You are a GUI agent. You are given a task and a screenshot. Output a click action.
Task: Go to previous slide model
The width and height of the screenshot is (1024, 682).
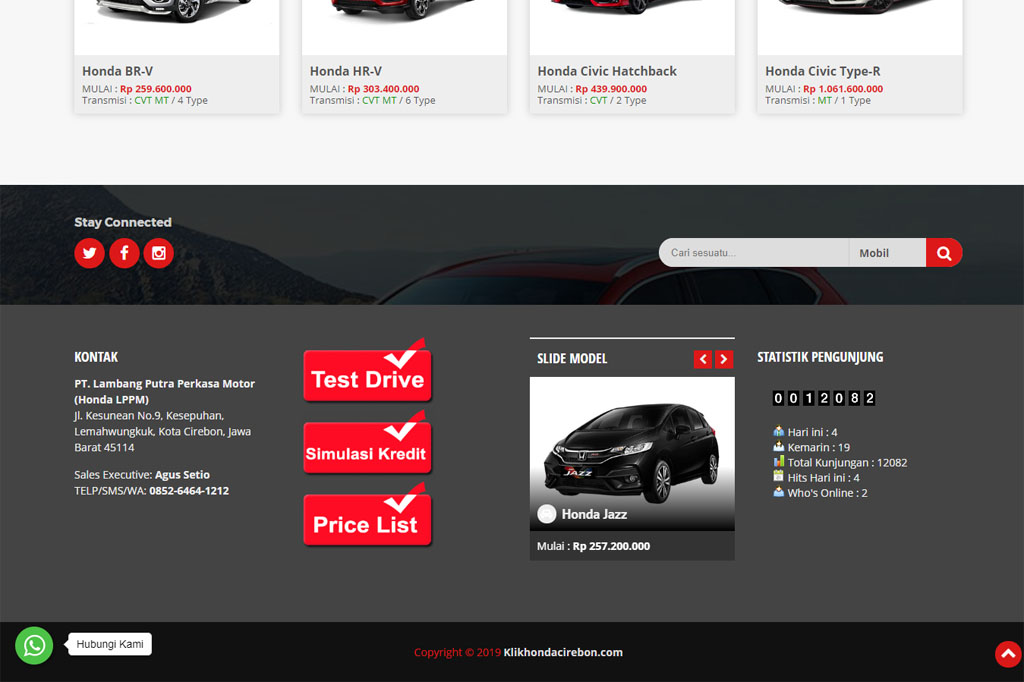(x=703, y=359)
